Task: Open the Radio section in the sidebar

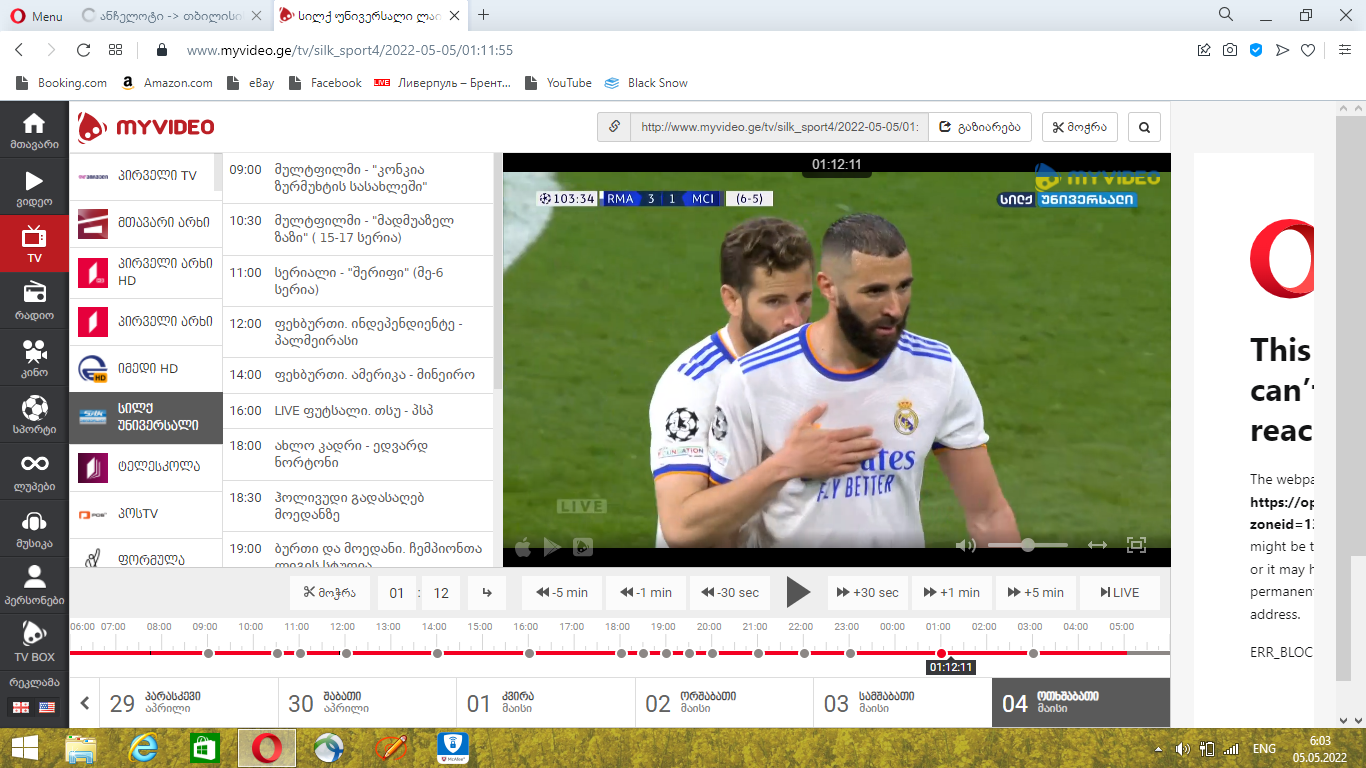Action: point(34,300)
